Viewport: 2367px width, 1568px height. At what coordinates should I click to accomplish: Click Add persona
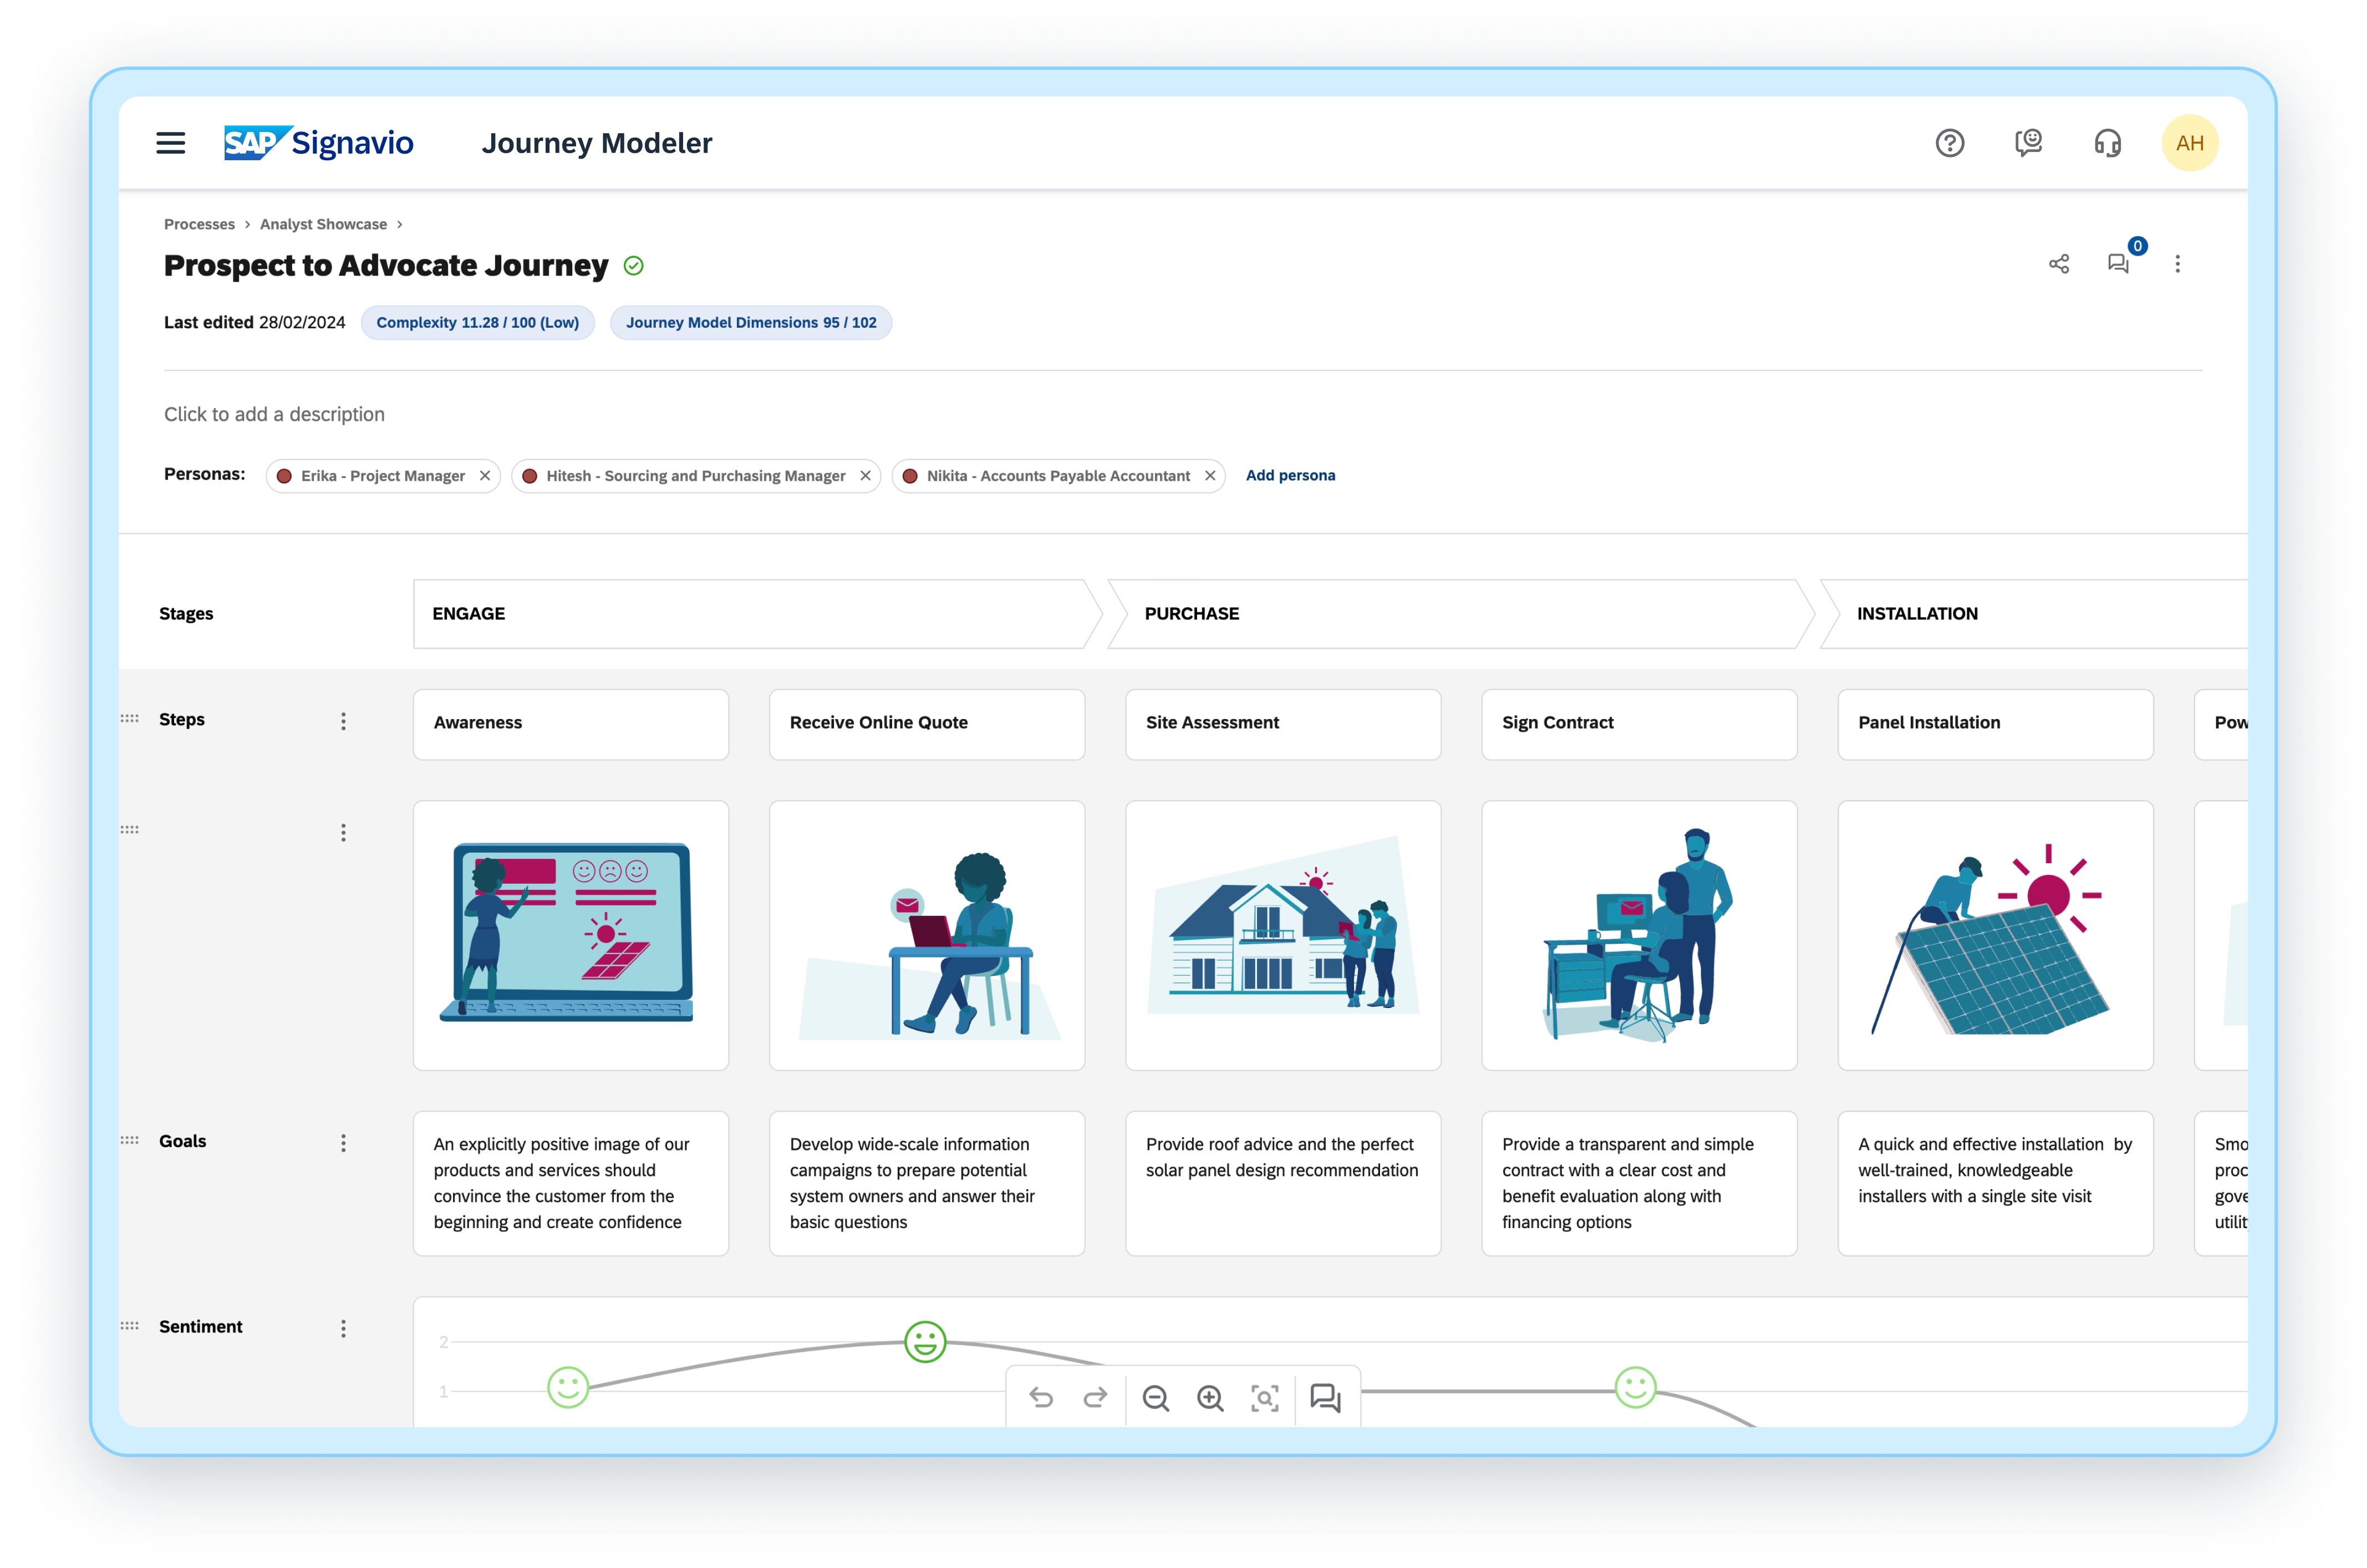(1290, 475)
